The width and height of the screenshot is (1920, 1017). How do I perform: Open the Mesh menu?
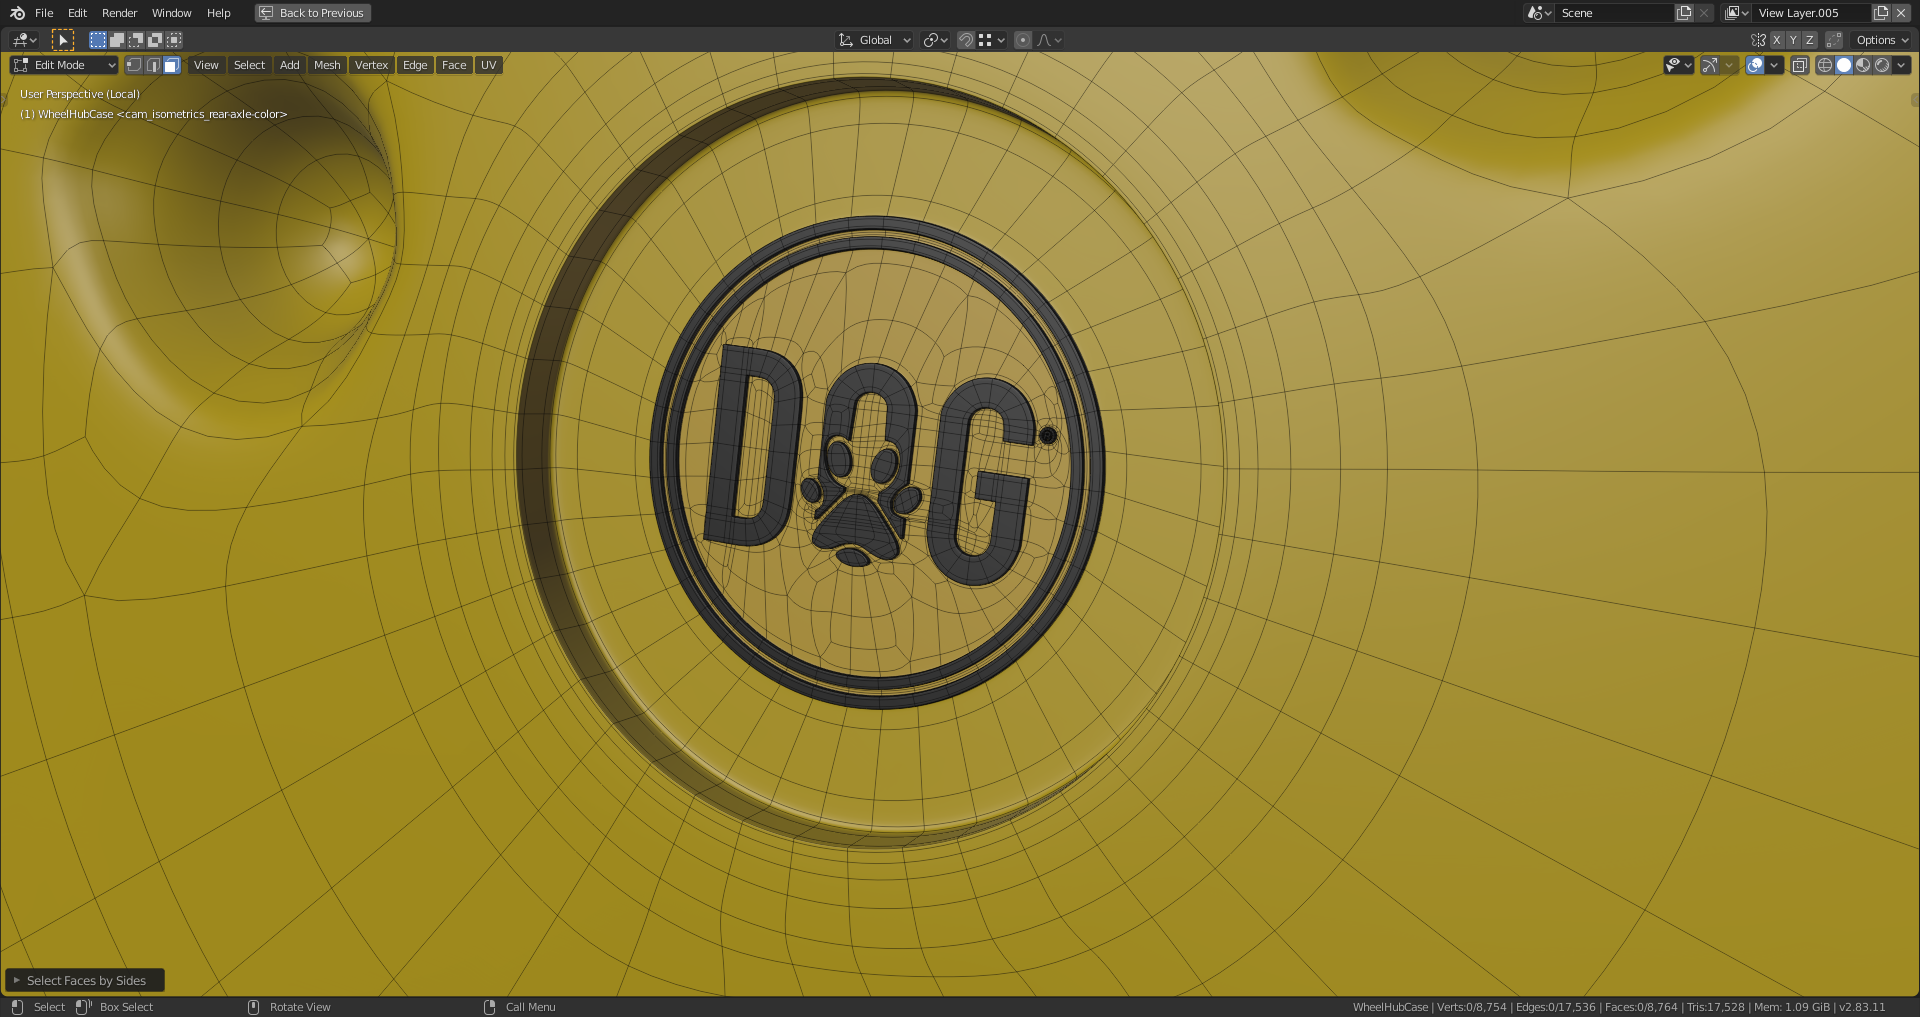327,65
